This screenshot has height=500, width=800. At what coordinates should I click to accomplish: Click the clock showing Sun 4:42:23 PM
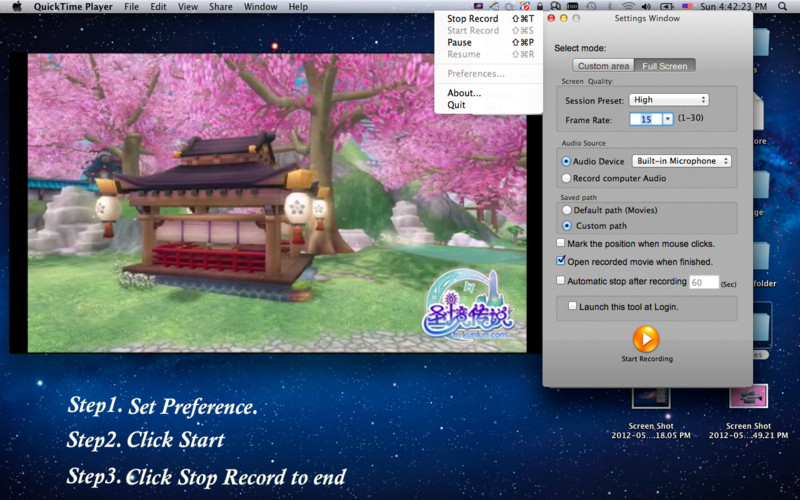tap(734, 7)
